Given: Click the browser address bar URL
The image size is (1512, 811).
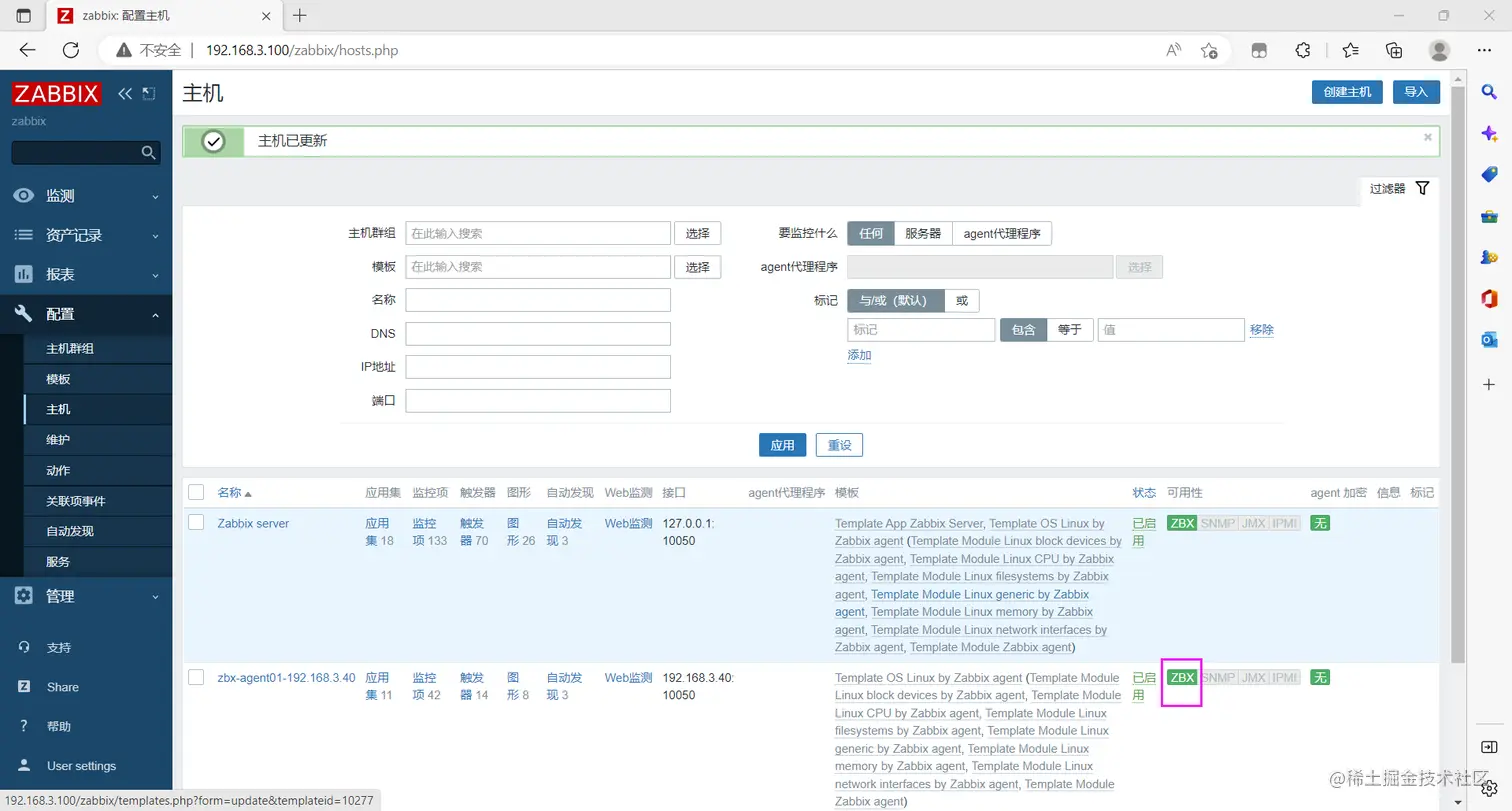Looking at the screenshot, I should 302,50.
